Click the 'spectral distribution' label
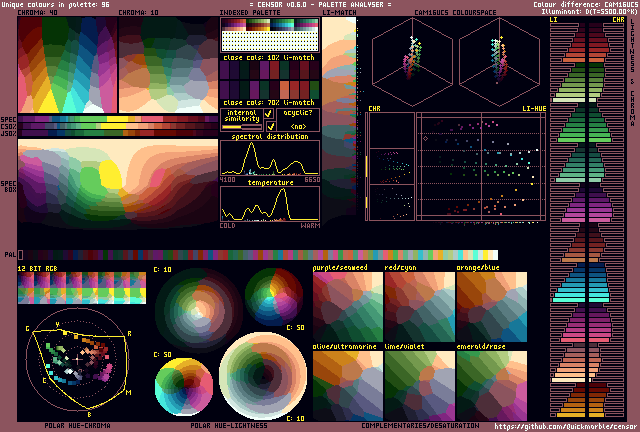 tap(270, 136)
